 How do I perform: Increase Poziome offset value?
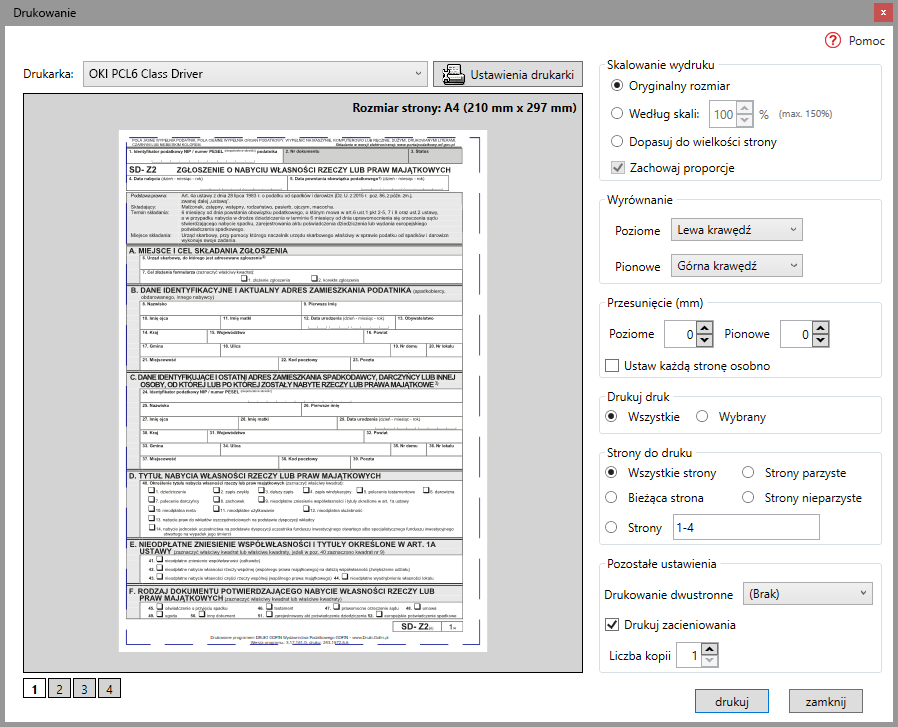point(704,328)
